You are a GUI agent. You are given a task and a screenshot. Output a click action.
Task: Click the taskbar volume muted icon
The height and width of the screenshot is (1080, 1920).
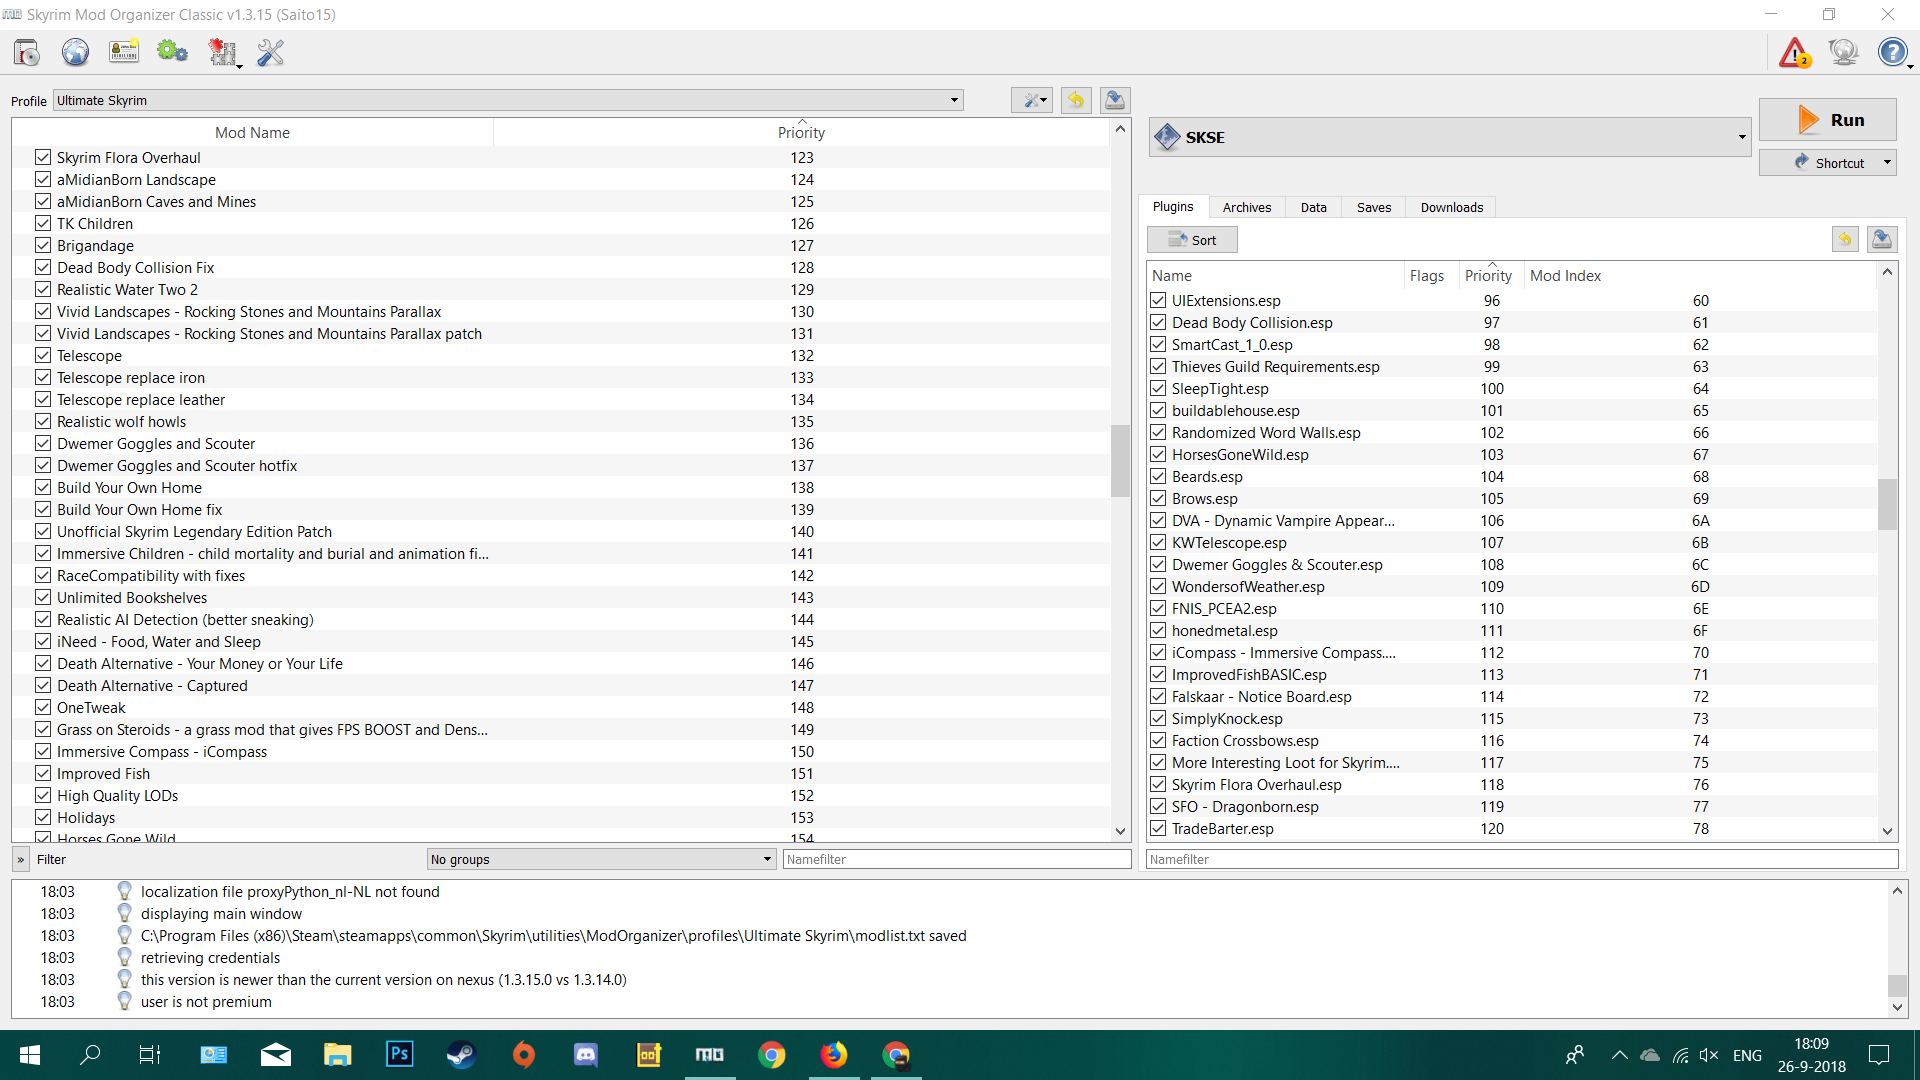point(1709,1055)
